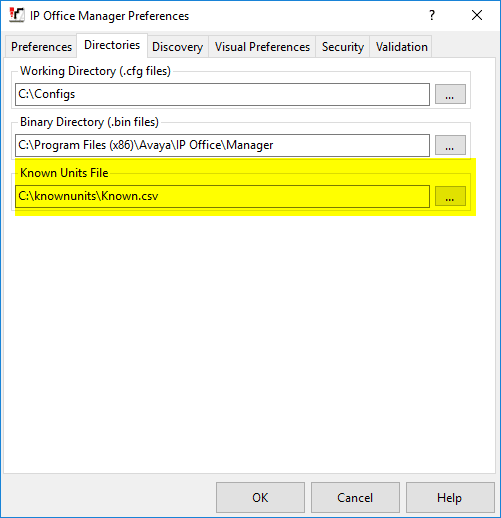
Task: Browse for the Working Directory folder
Action: 450,94
